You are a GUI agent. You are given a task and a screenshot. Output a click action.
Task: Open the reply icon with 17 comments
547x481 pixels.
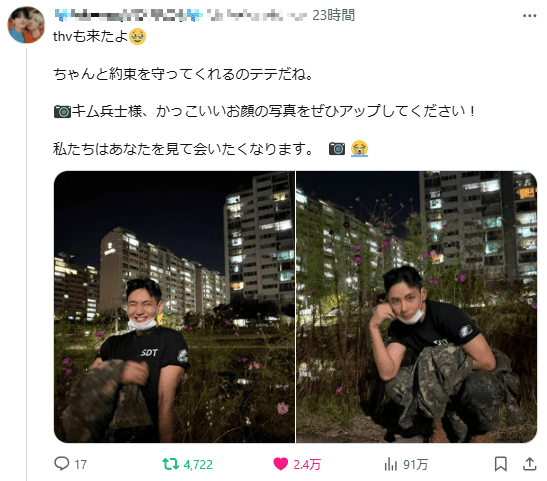click(x=62, y=464)
